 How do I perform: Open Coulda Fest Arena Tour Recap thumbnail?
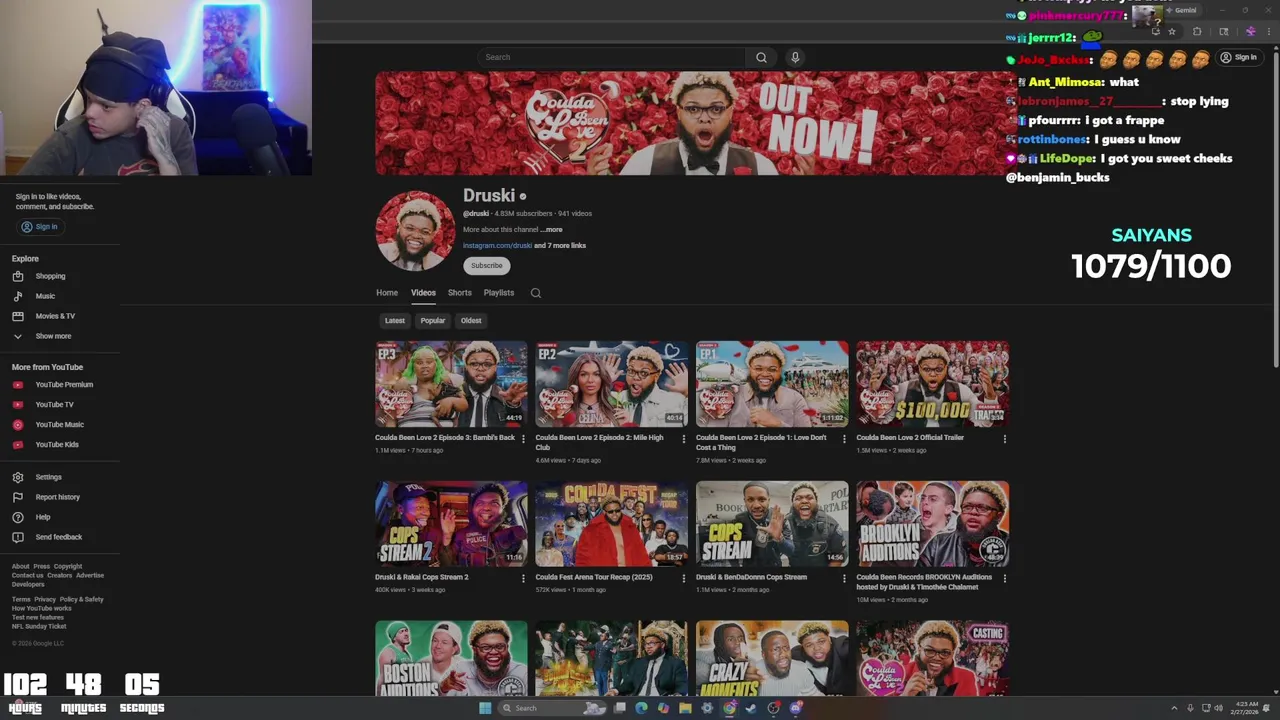(611, 524)
